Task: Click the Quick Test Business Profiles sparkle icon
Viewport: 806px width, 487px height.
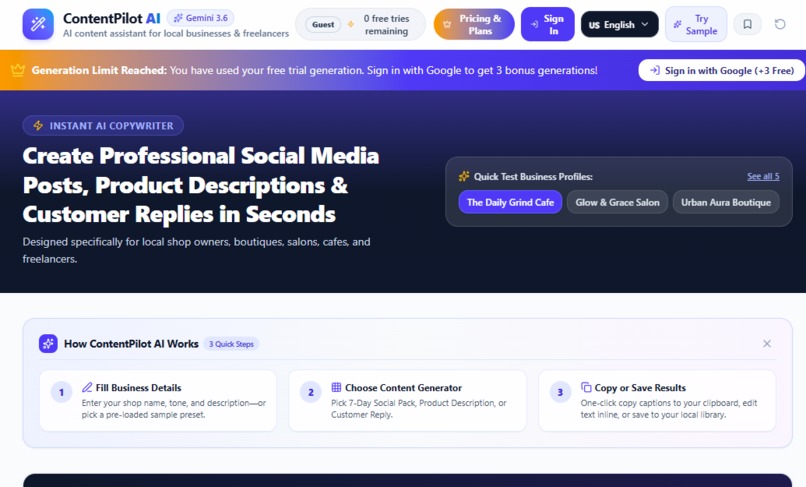Action: (464, 176)
